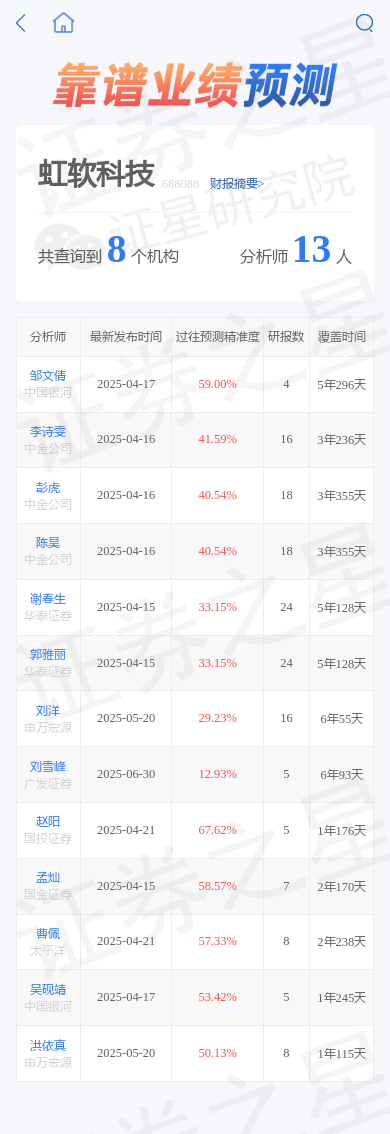Image resolution: width=390 pixels, height=1134 pixels.
Task: Open the 财报摘要 link
Action: pyautogui.click(x=237, y=184)
